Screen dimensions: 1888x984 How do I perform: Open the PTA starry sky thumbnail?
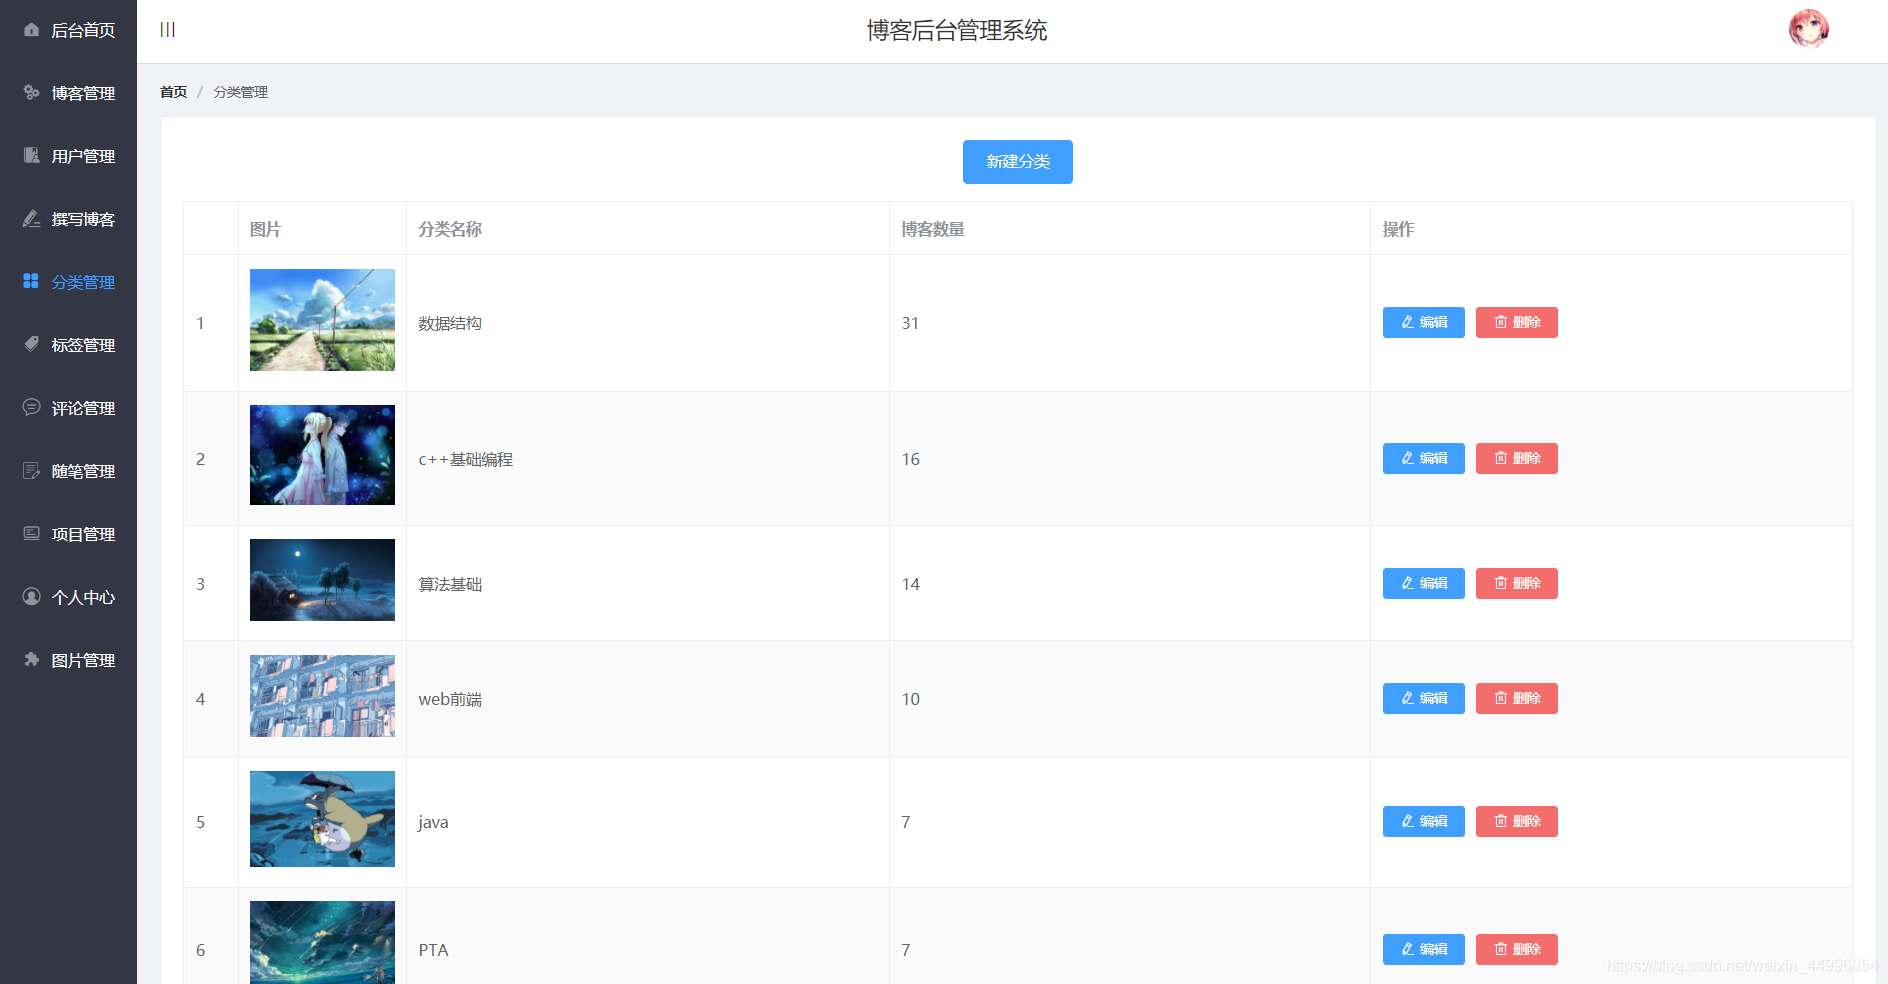[x=322, y=942]
